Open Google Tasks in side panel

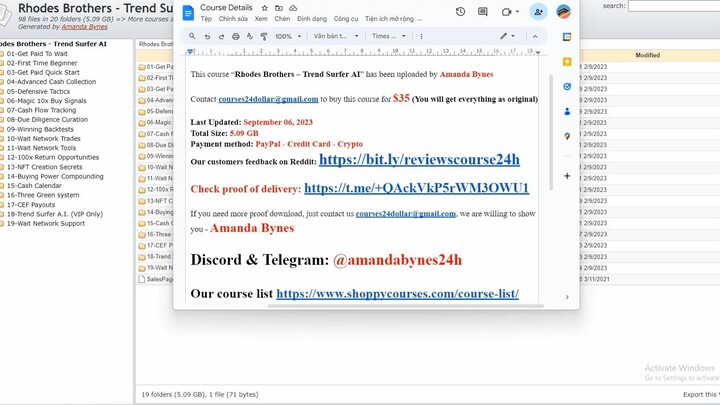[x=567, y=86]
